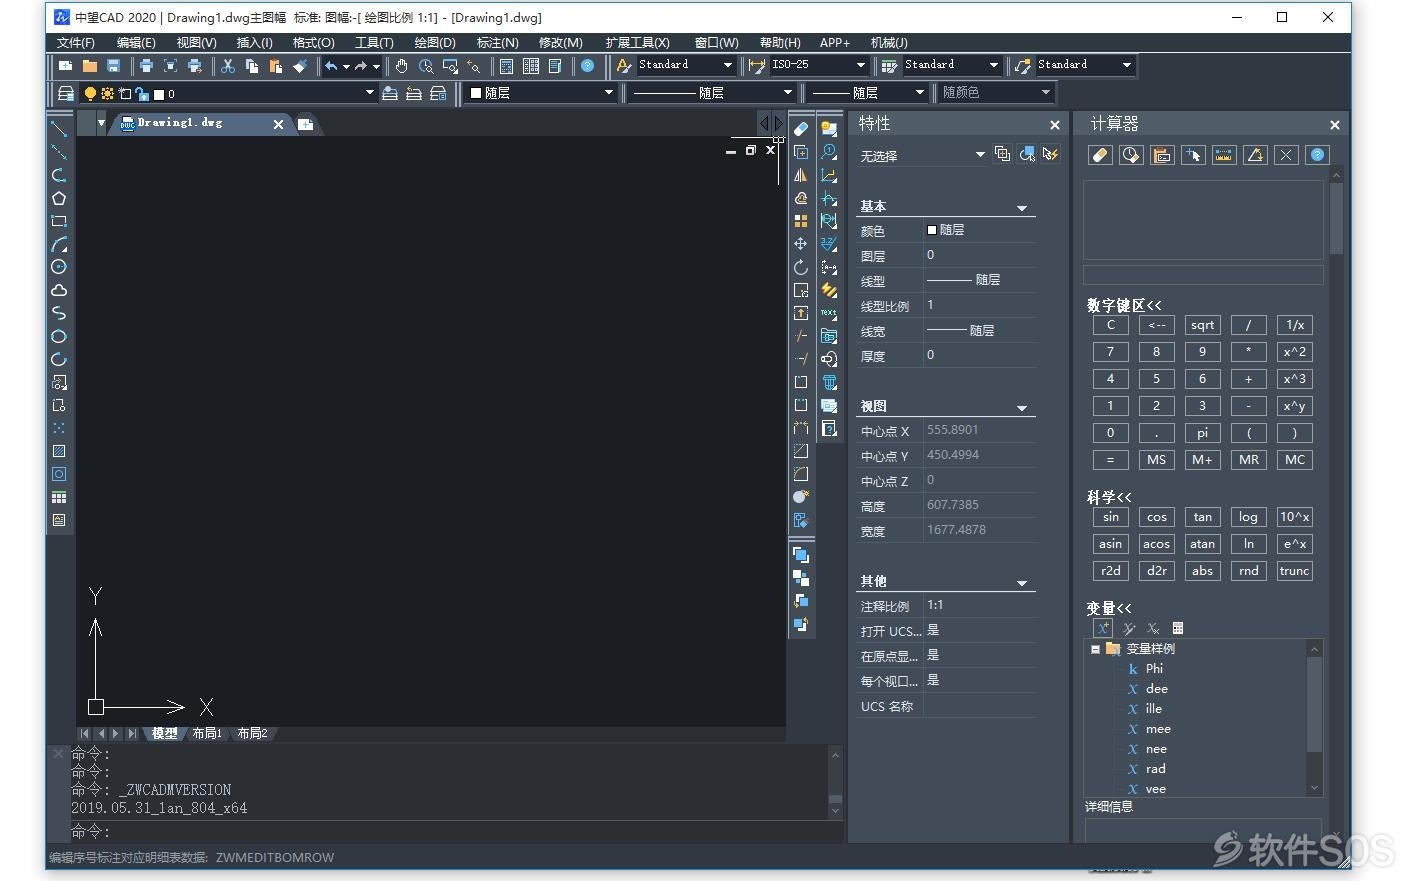Click the blue Help icon in the main toolbar
The image size is (1414, 881).
(588, 66)
